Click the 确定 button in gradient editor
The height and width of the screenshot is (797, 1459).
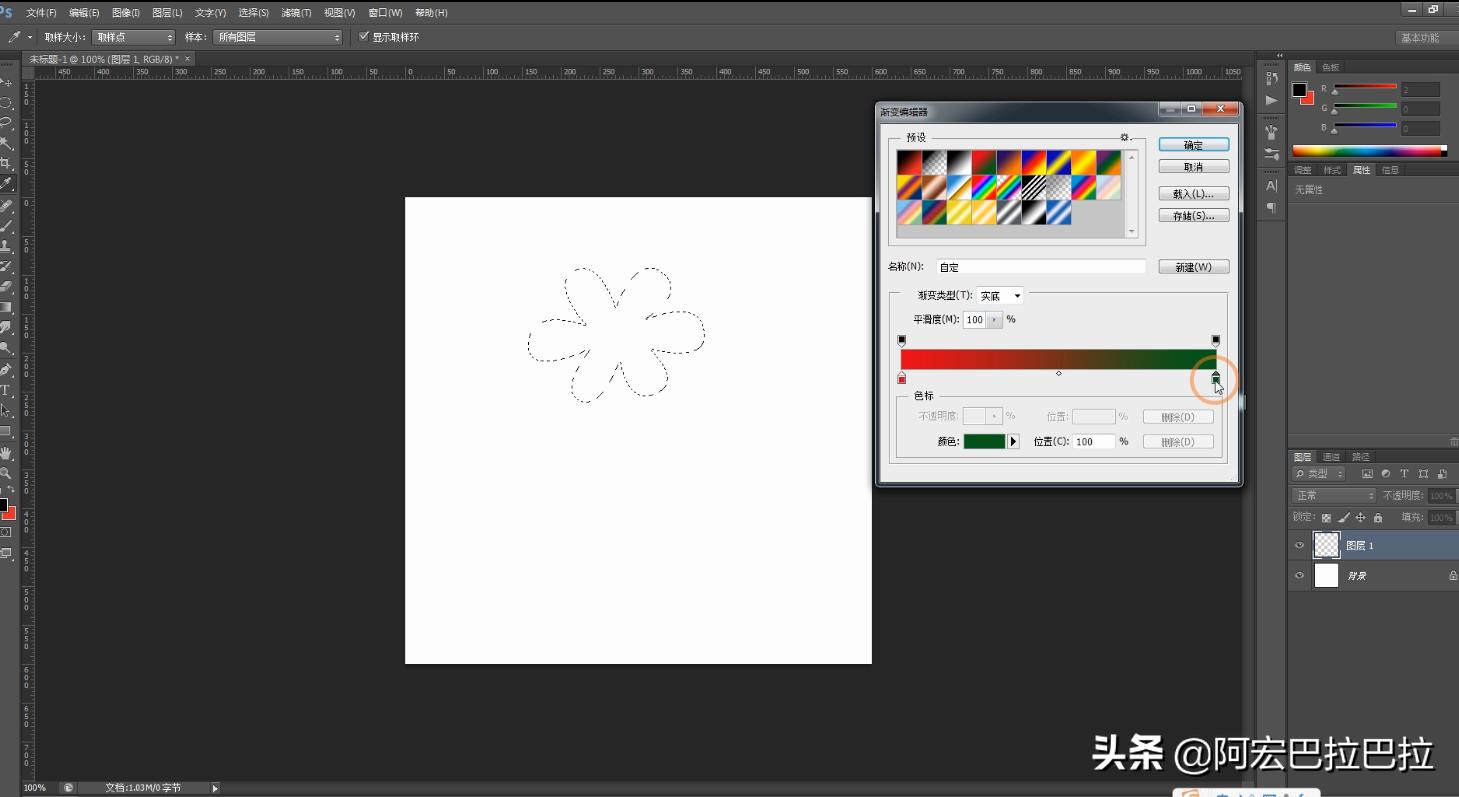tap(1193, 145)
